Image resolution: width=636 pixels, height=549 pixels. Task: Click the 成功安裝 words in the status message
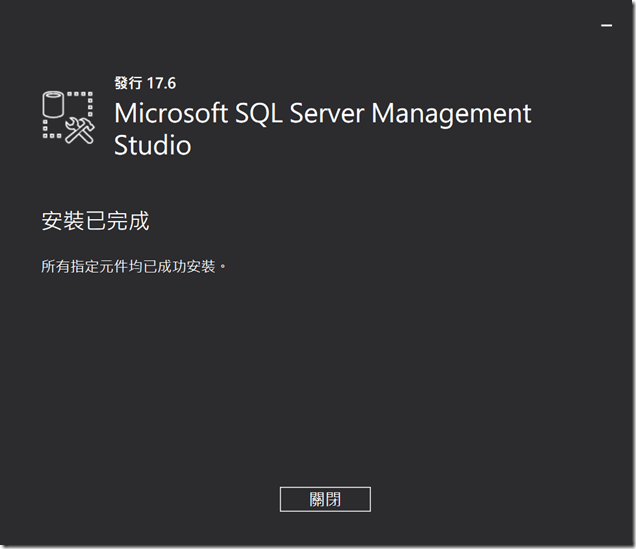tap(186, 267)
